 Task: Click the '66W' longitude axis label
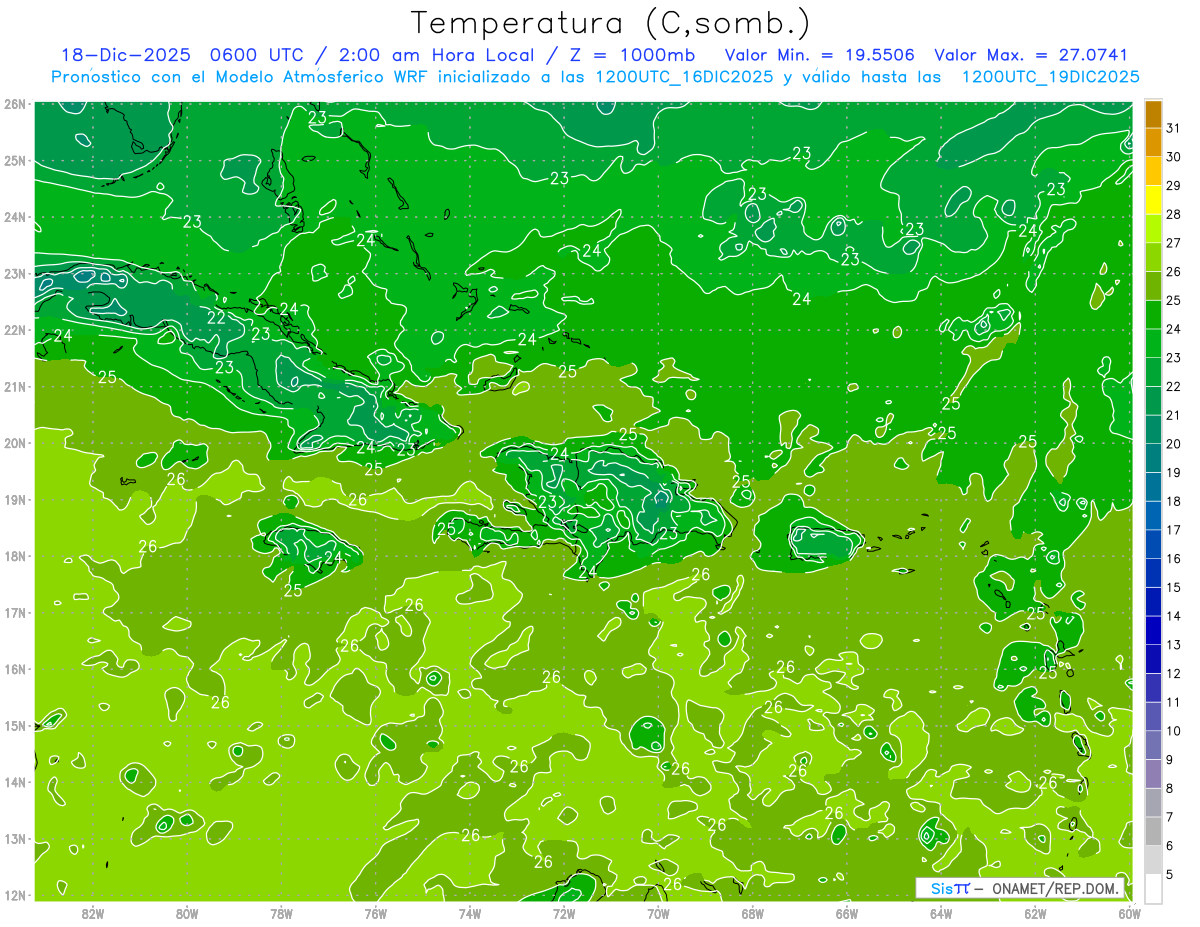click(847, 913)
